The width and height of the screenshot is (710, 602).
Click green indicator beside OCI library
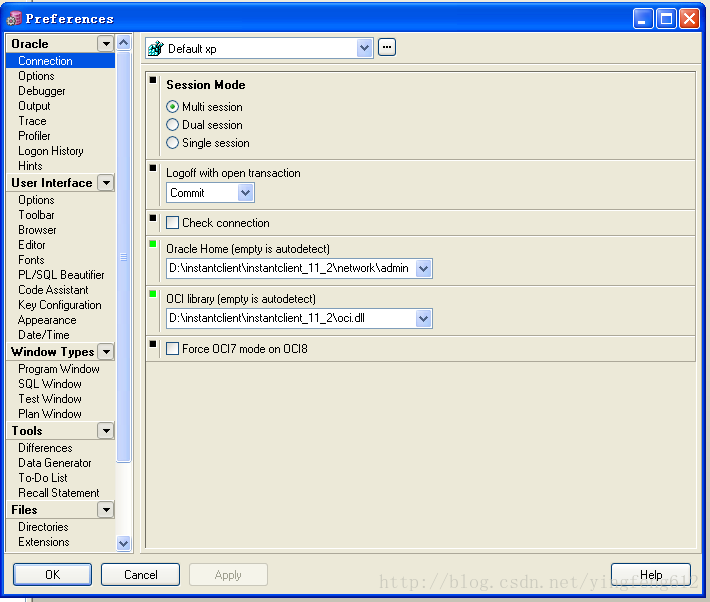(x=153, y=294)
